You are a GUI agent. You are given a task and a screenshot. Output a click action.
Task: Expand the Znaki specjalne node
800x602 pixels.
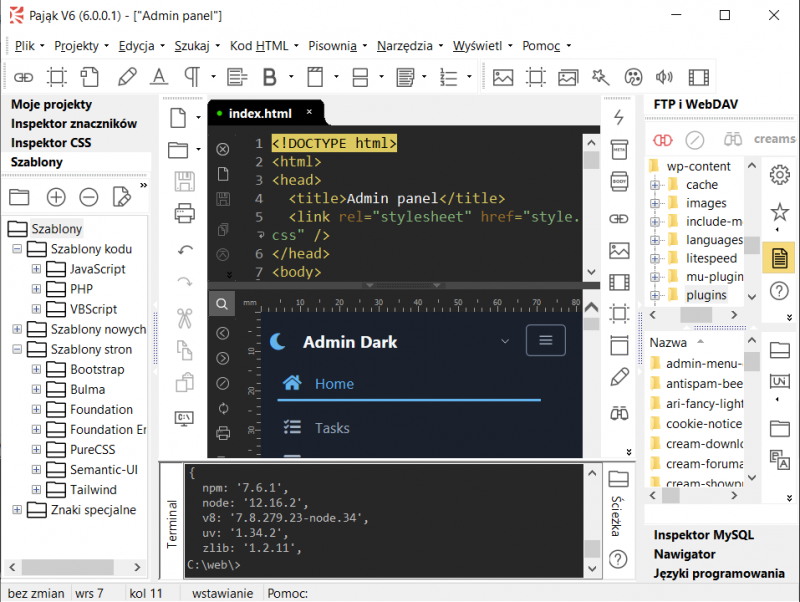(17, 510)
